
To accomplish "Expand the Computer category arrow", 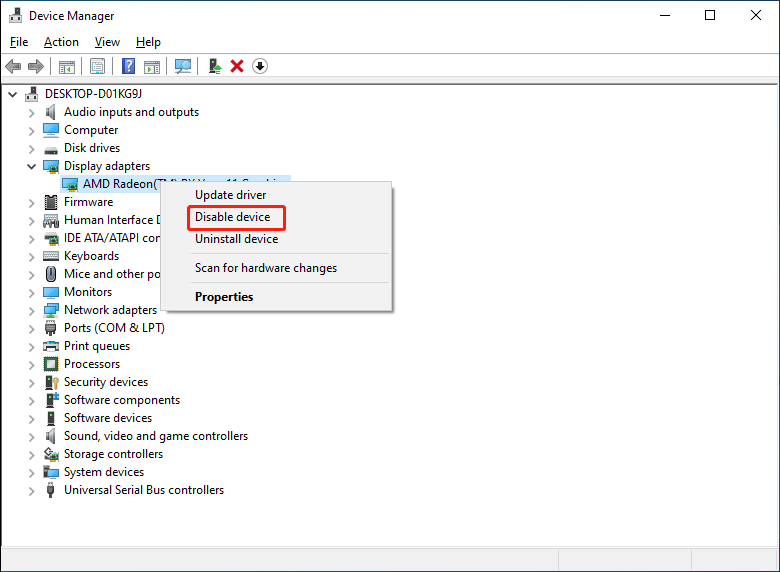I will (31, 131).
